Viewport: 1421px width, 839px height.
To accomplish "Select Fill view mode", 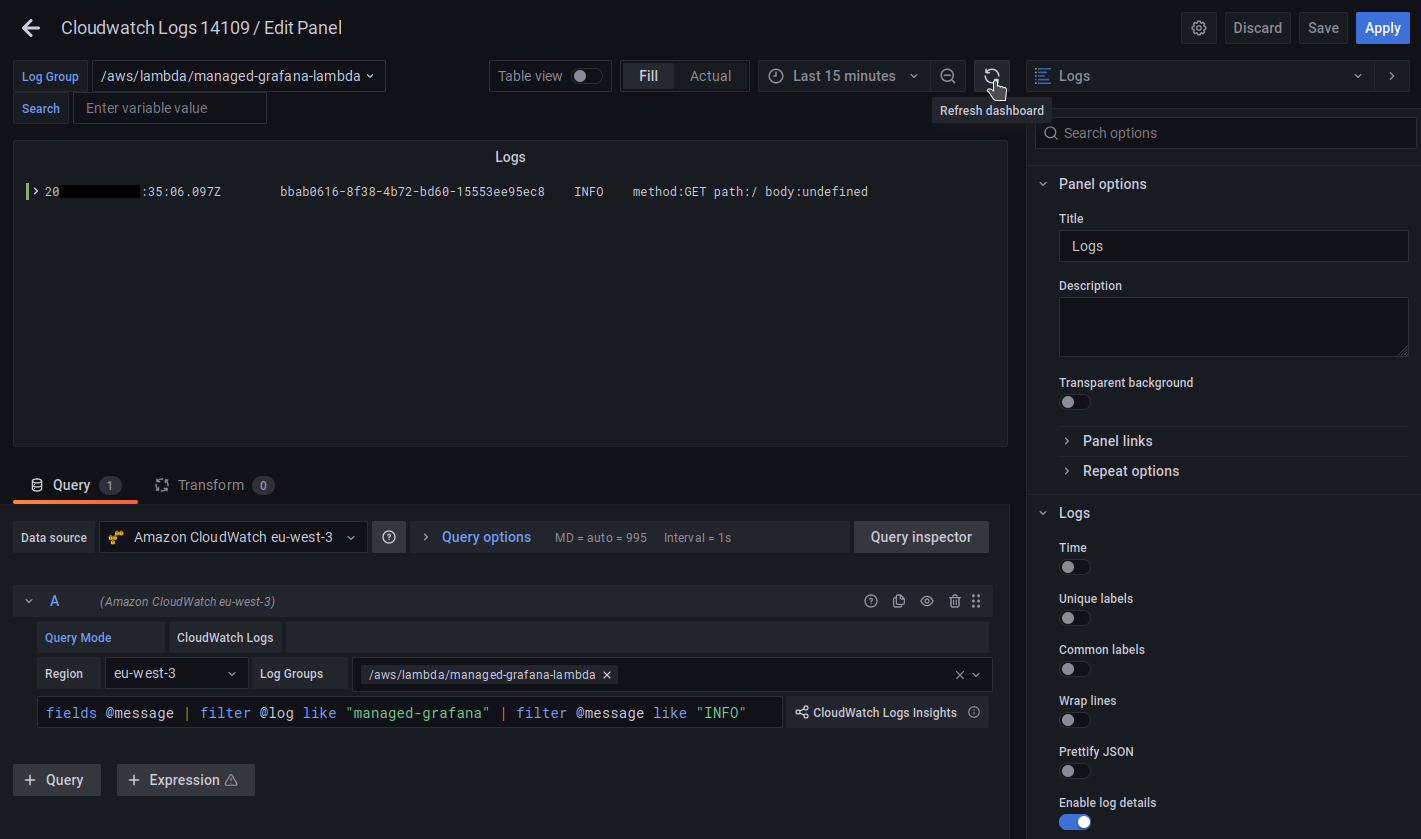I will (648, 76).
